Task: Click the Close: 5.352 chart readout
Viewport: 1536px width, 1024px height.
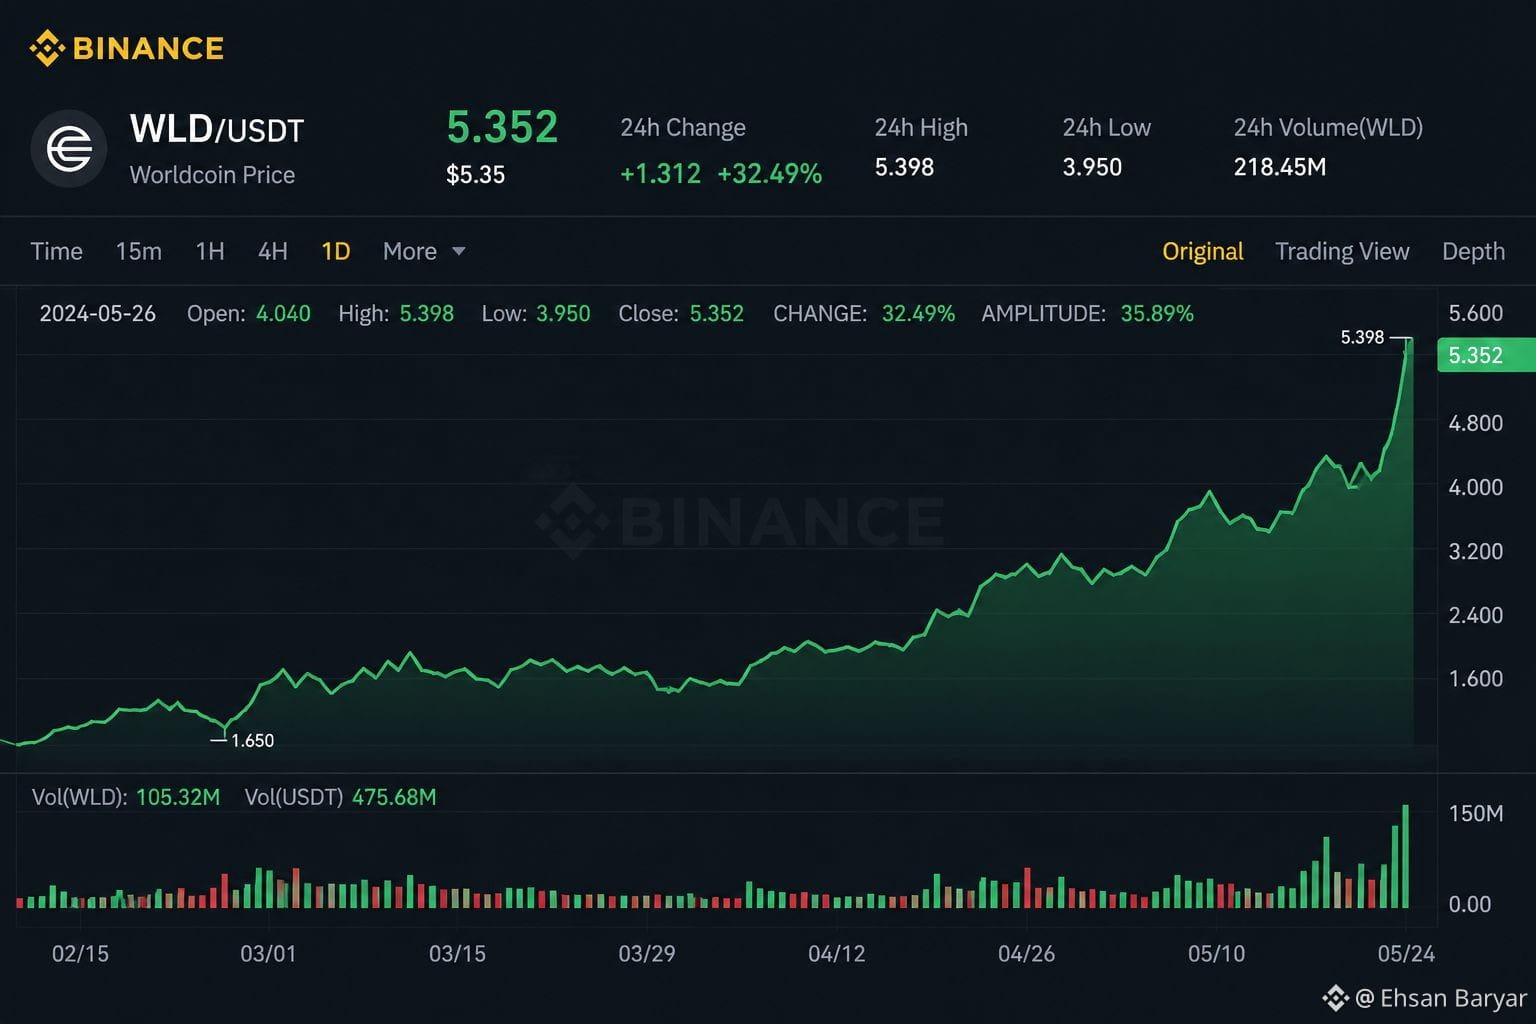Action: (681, 314)
